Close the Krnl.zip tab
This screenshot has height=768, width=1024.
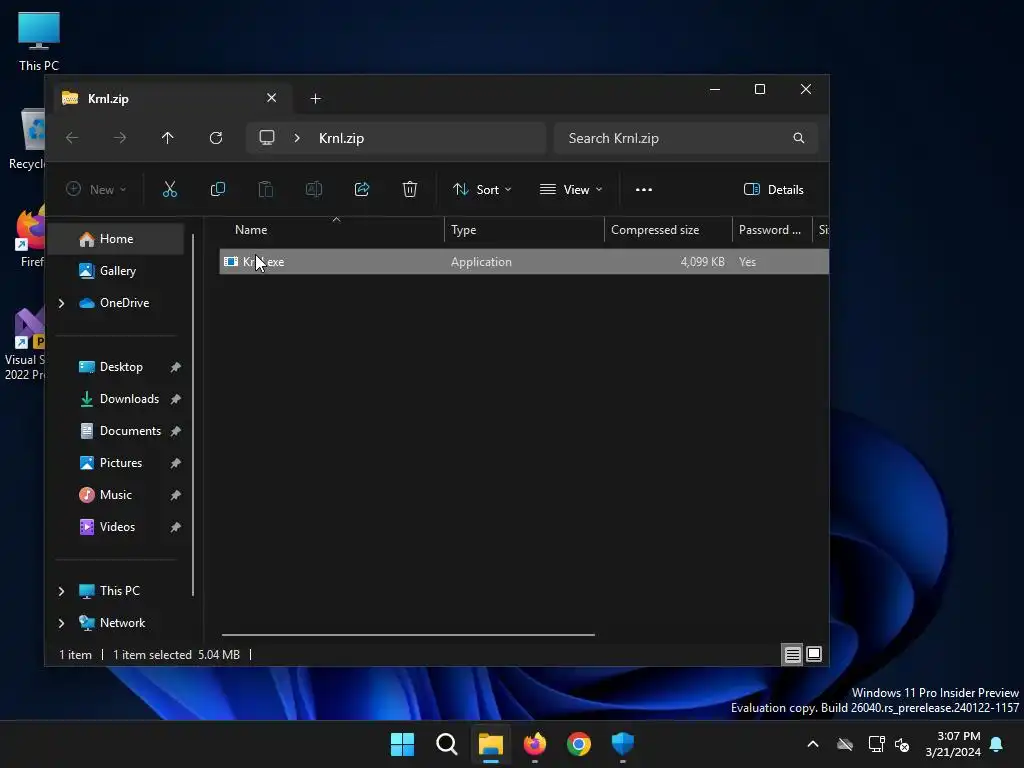coord(272,98)
